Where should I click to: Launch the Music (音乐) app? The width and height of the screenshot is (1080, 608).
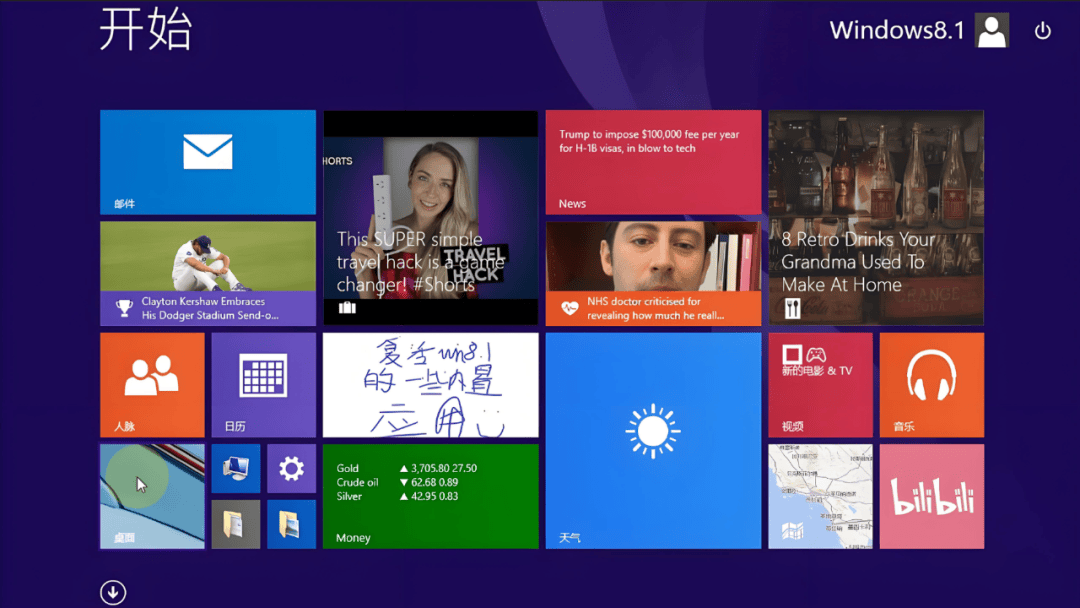[931, 384]
